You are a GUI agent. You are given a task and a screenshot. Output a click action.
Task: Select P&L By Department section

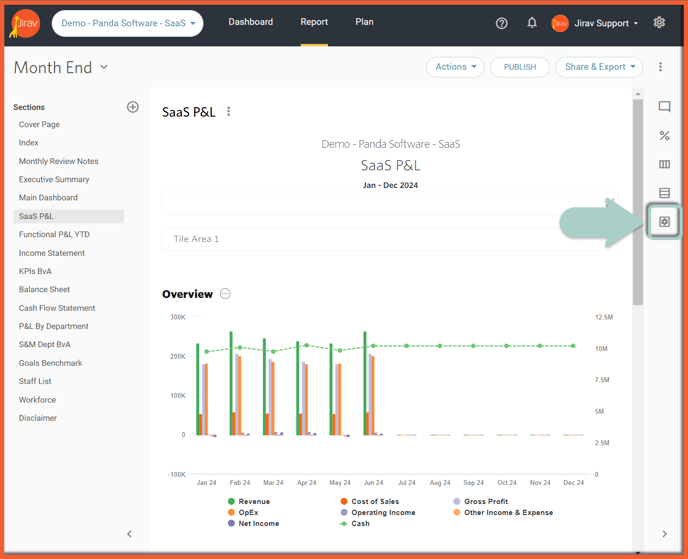point(54,326)
